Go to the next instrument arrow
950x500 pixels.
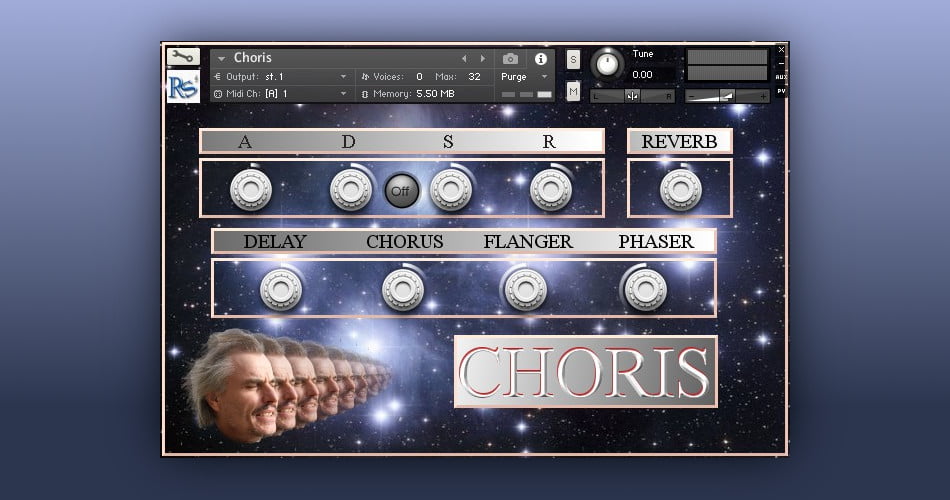[483, 59]
